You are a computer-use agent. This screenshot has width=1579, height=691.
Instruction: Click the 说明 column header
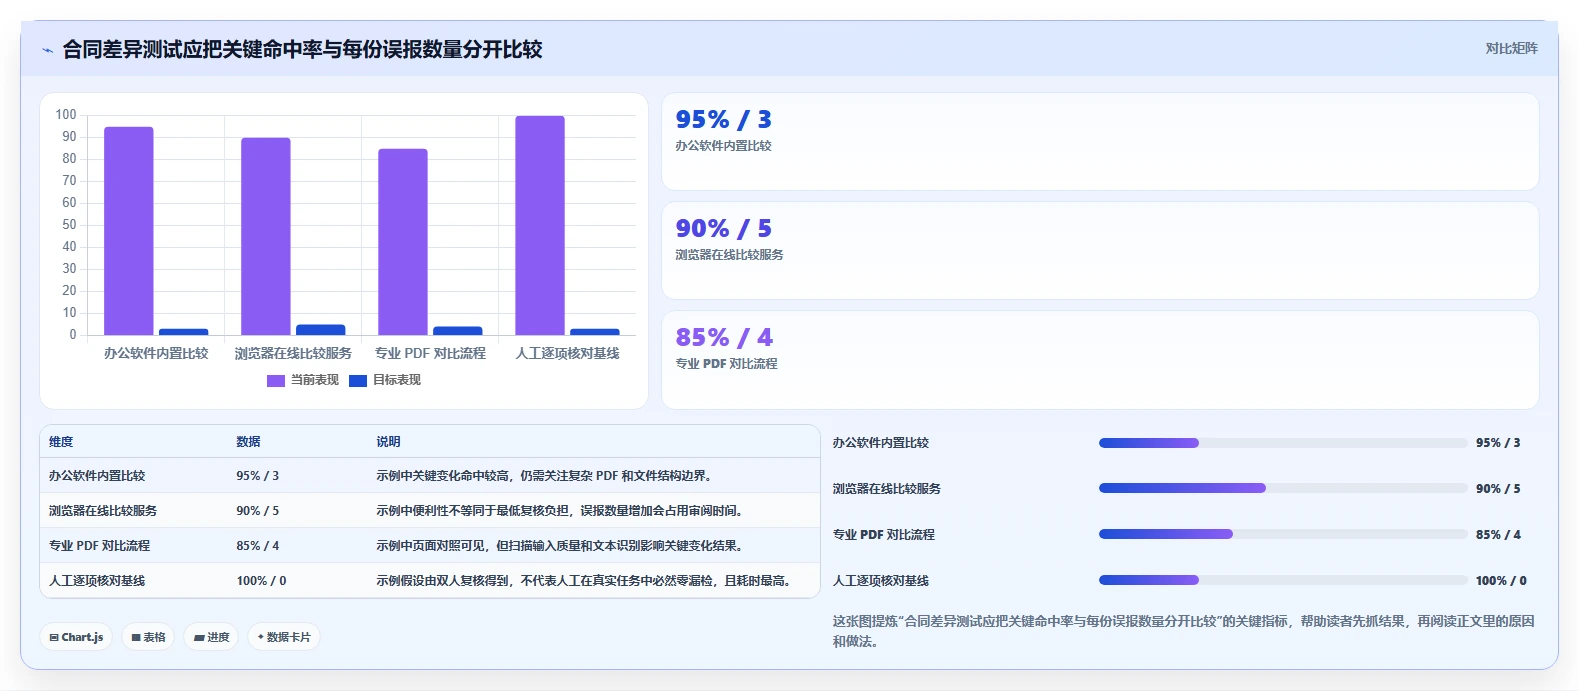pos(388,442)
